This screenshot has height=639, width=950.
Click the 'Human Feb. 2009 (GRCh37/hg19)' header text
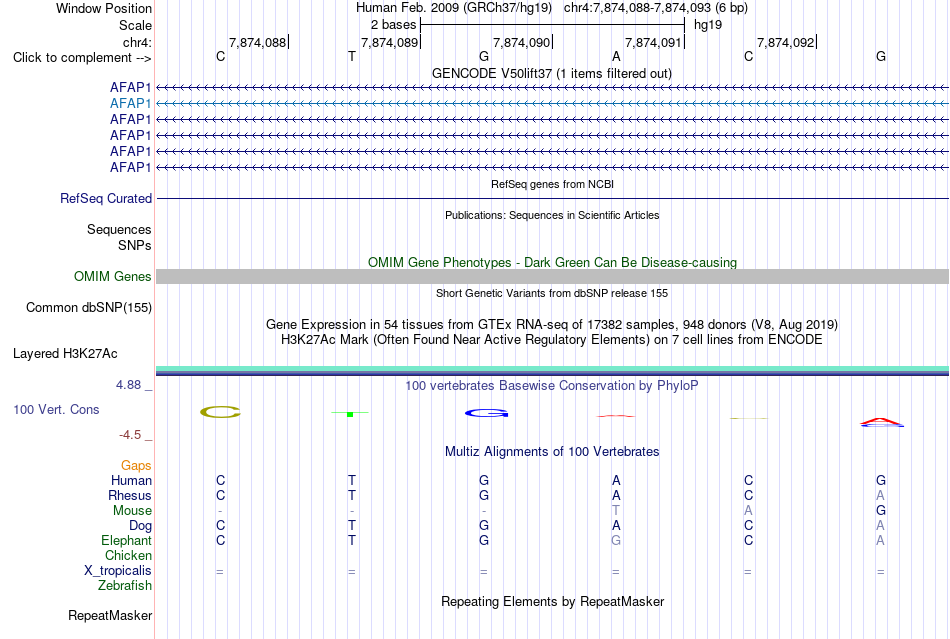coord(454,8)
